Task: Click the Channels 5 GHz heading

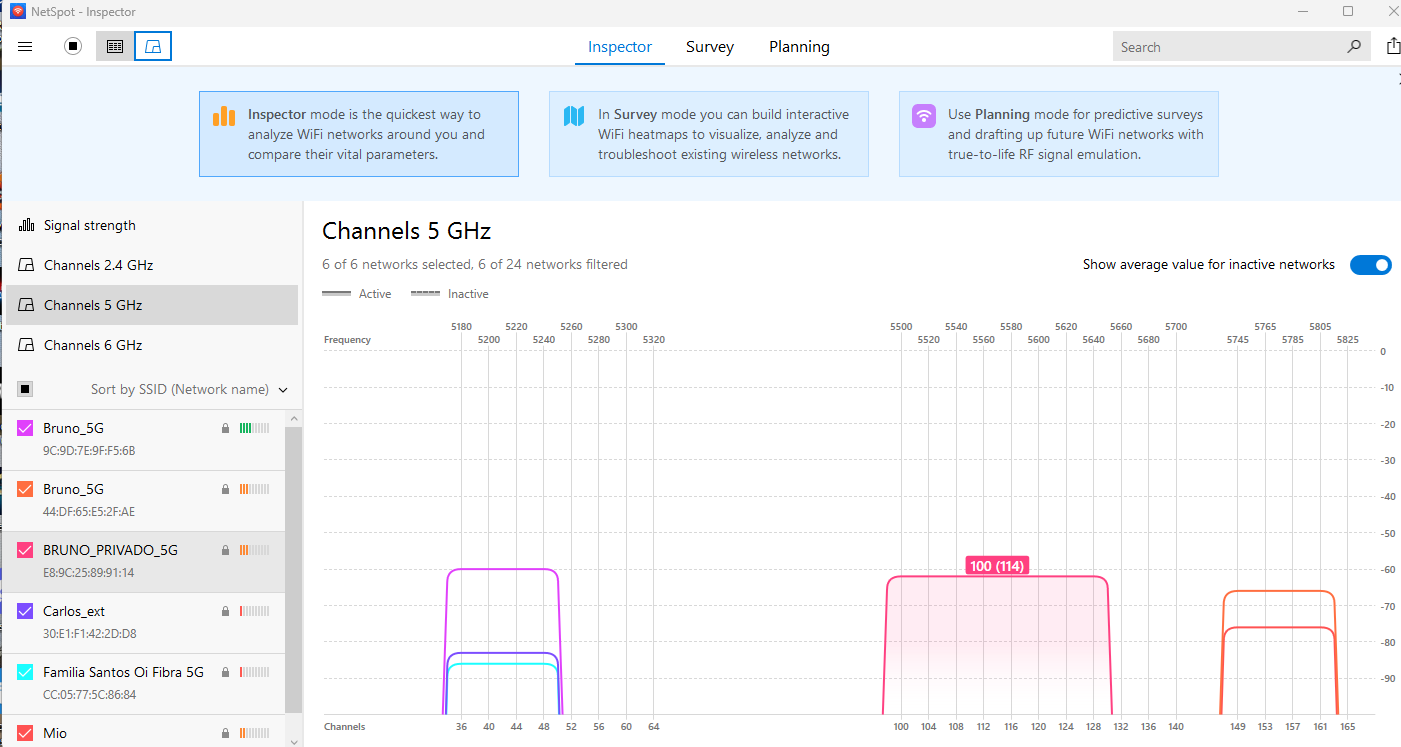Action: click(407, 231)
